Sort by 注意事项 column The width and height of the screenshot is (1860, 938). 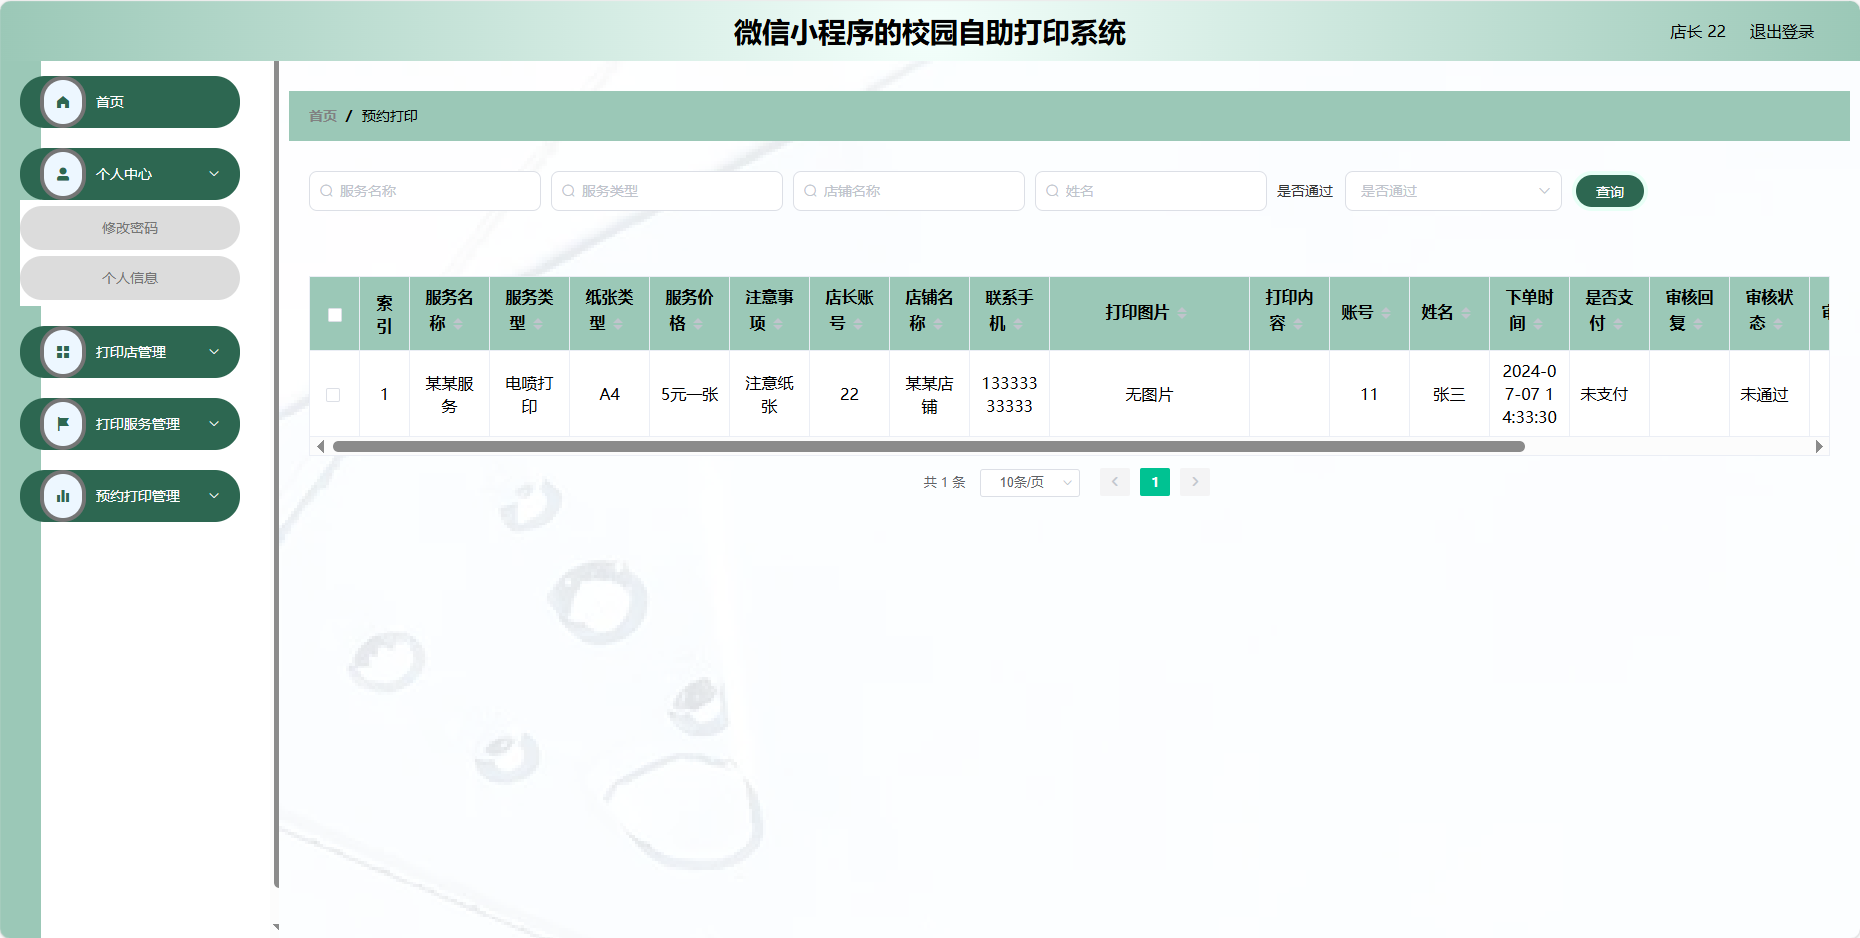pyautogui.click(x=778, y=324)
